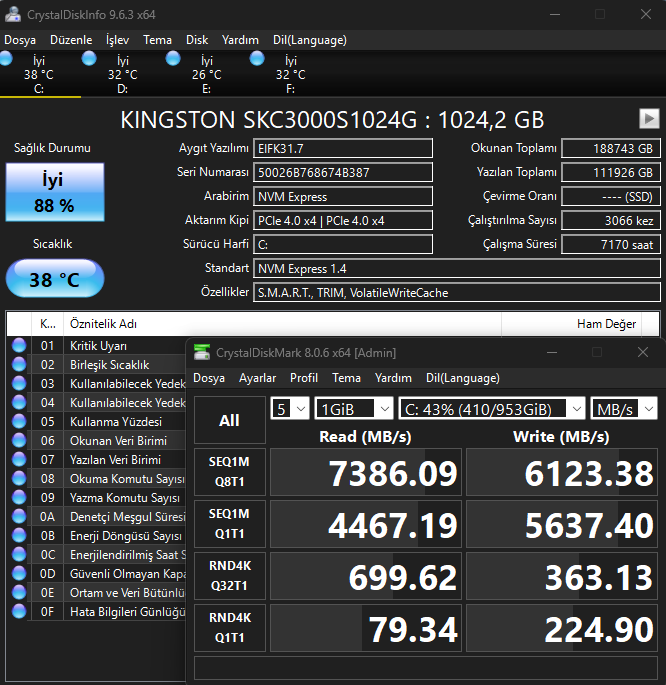Viewport: 666px width, 685px height.
Task: Click SEQ1M Q8T1 write result 6123.38
Action: click(562, 472)
